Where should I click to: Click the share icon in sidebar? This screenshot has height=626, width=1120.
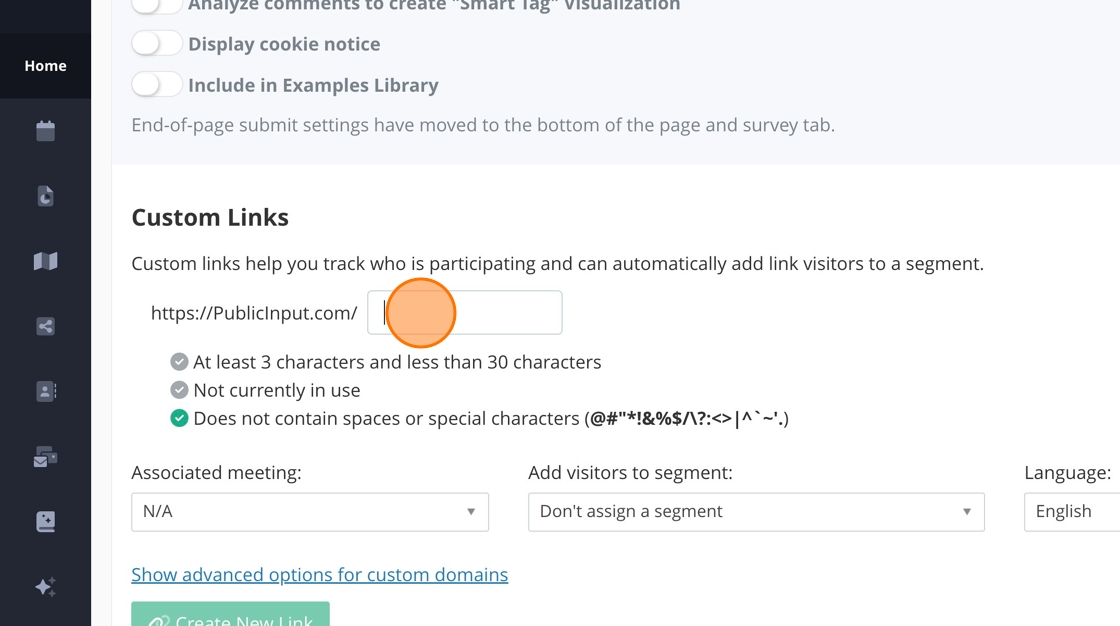45,326
